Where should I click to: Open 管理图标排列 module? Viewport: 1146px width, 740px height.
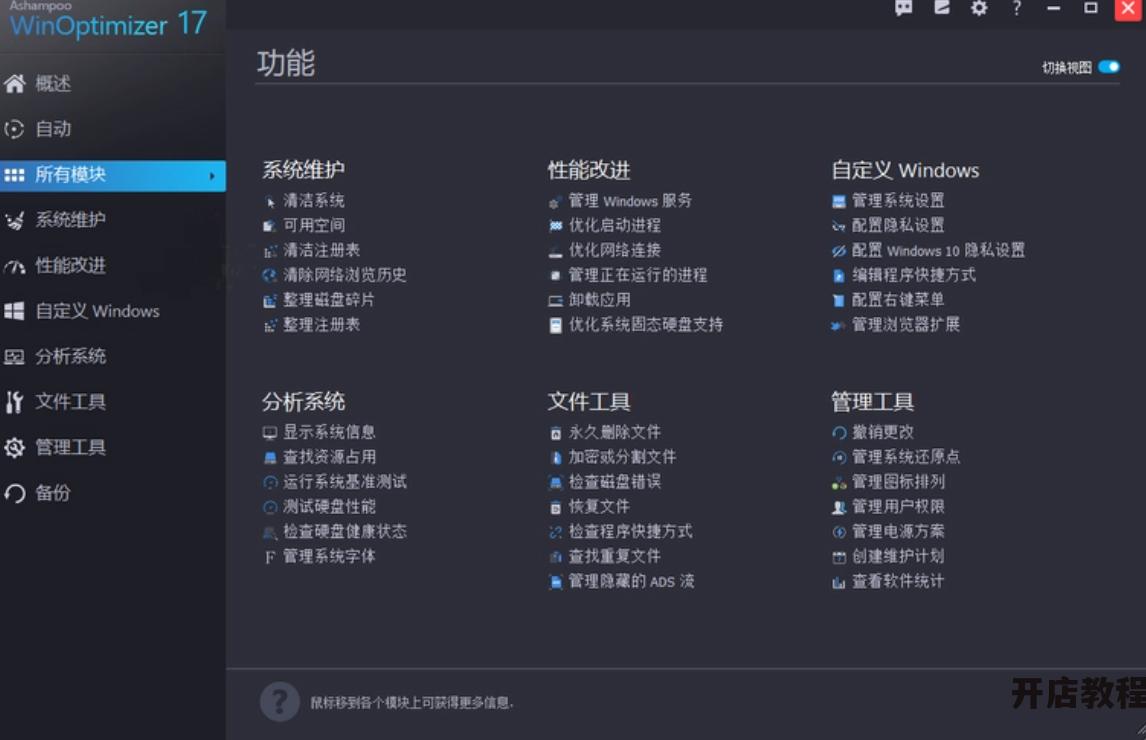coord(898,482)
